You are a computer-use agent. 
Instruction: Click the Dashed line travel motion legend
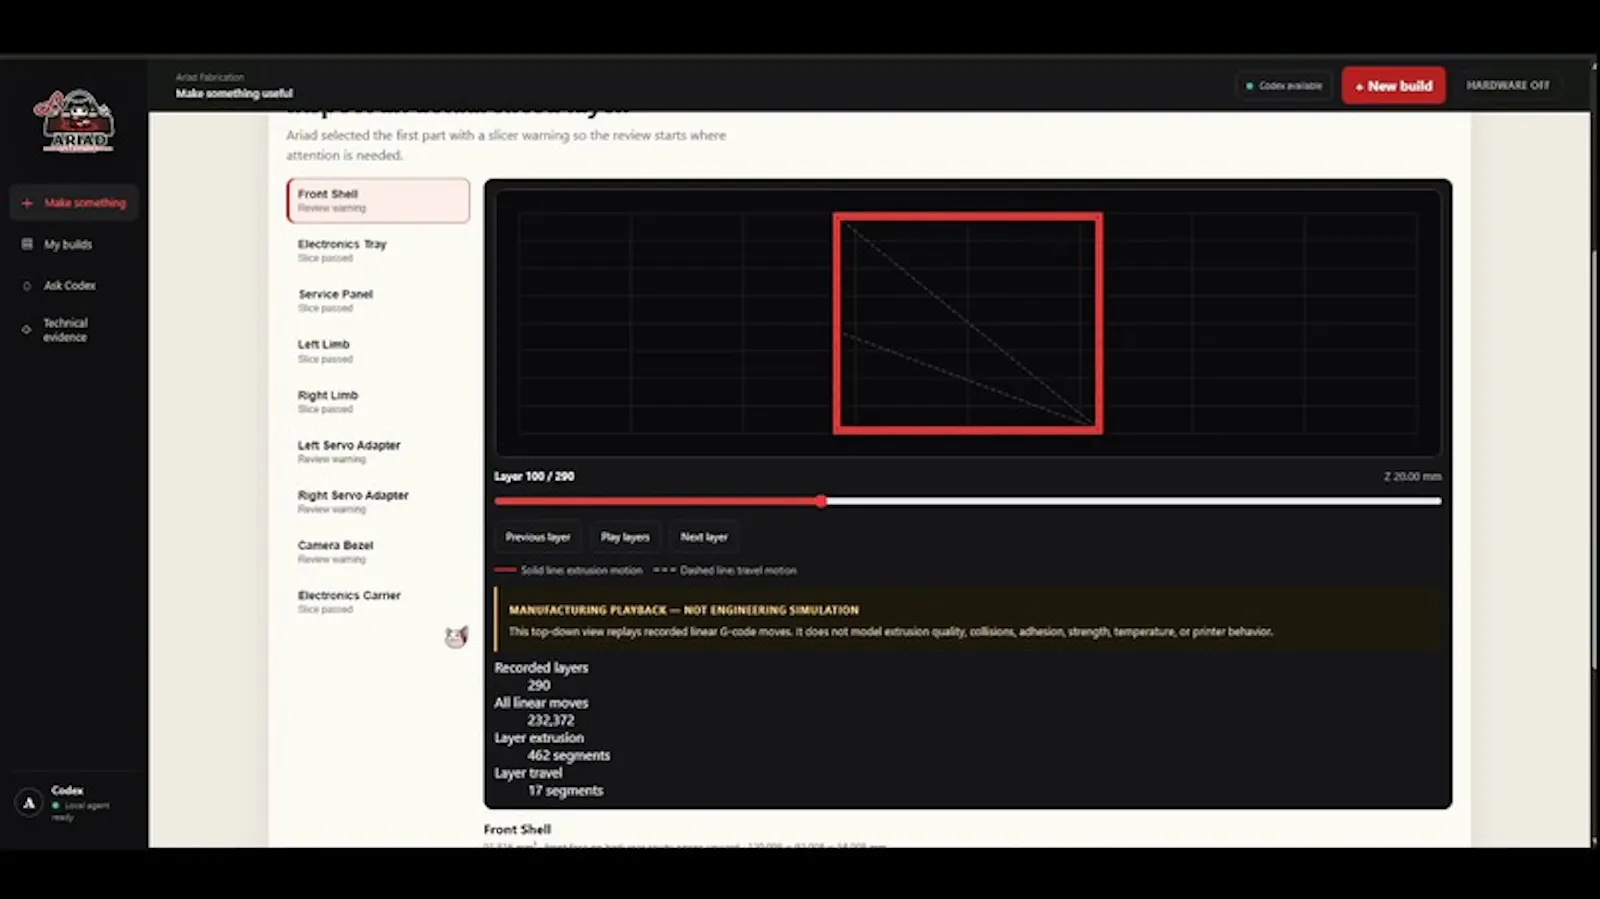[725, 570]
